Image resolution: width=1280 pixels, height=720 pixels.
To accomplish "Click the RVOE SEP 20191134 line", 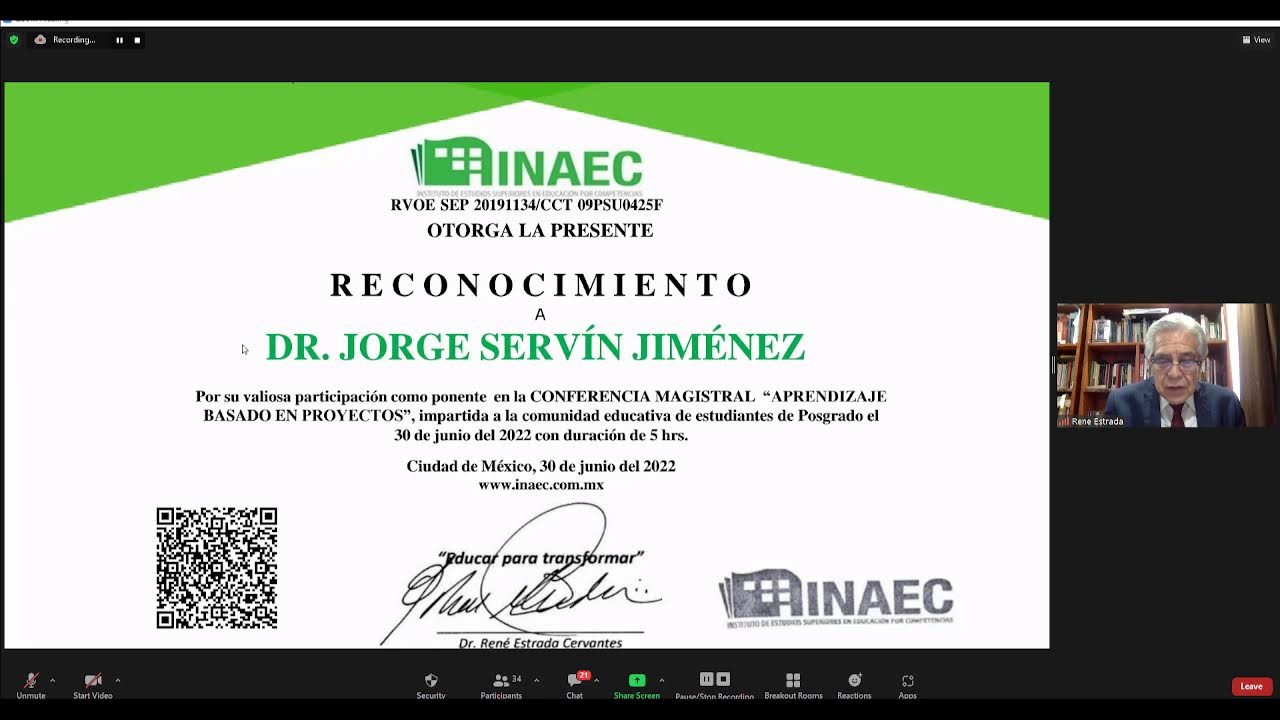I will click(527, 205).
